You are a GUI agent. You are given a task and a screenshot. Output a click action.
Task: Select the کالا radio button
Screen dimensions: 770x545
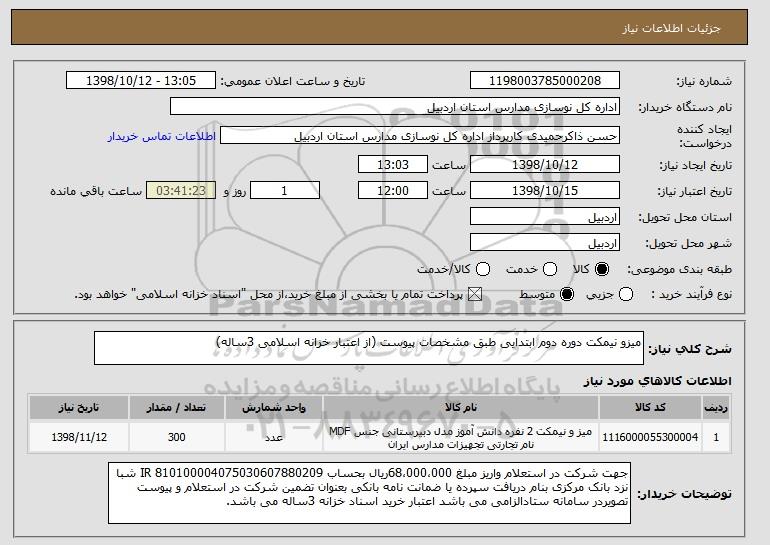point(602,269)
